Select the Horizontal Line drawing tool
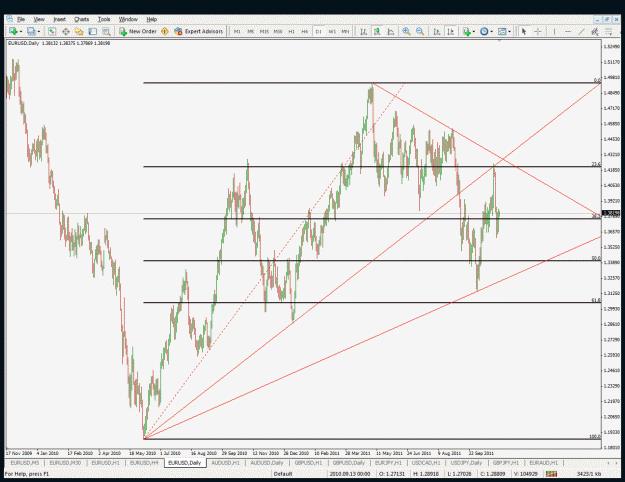This screenshot has width=625, height=482. [568, 31]
